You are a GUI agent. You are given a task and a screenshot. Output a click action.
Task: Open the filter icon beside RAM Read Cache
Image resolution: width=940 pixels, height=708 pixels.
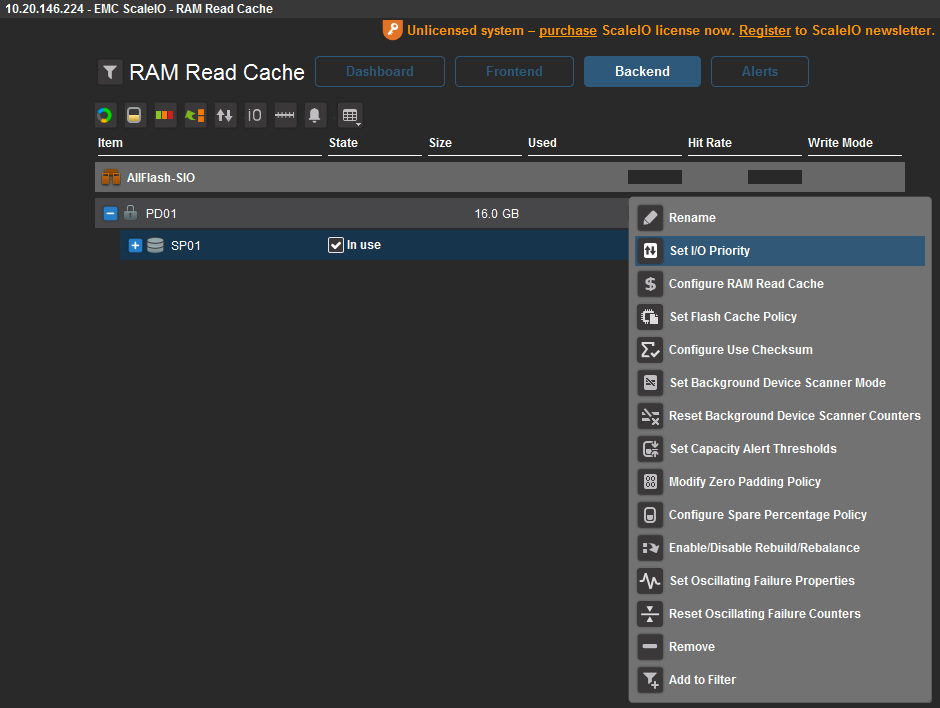[110, 72]
